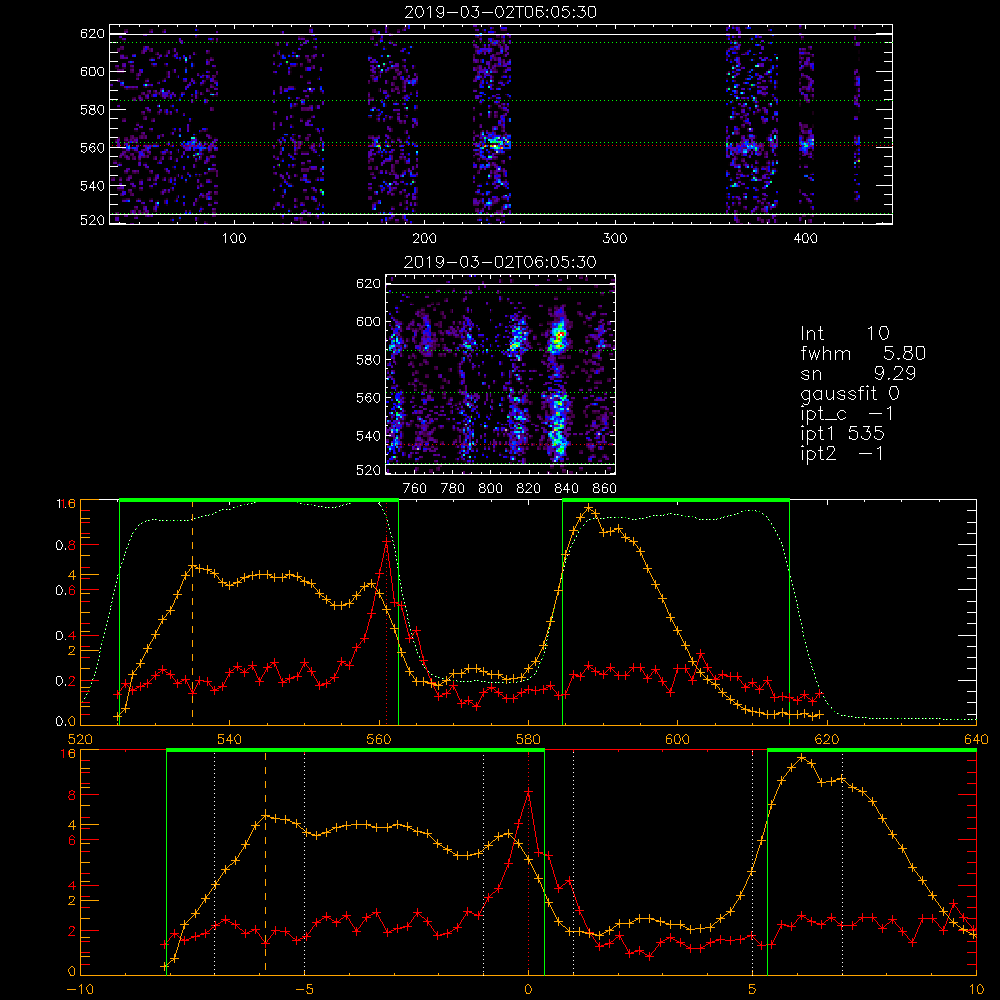Click the orange curve's highest peak in the third plot
1000x1000 pixels.
click(589, 508)
